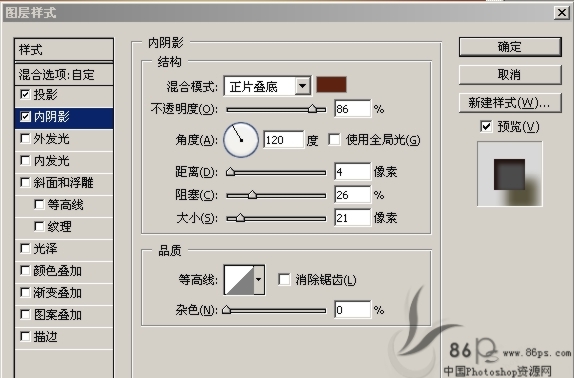The height and width of the screenshot is (378, 574).
Task: Click the angle dial control
Action: coord(241,140)
